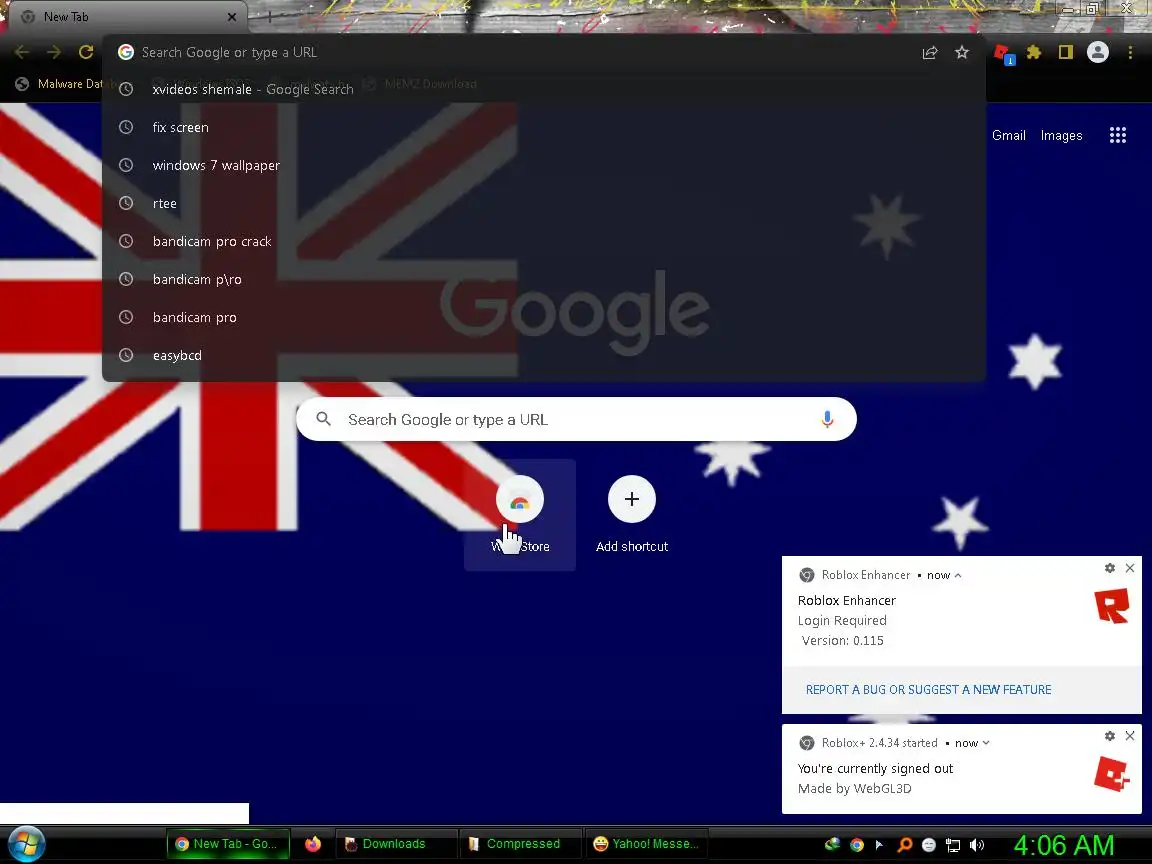Expand the Roblox+ notification chevron
The height and width of the screenshot is (864, 1152).
(985, 743)
